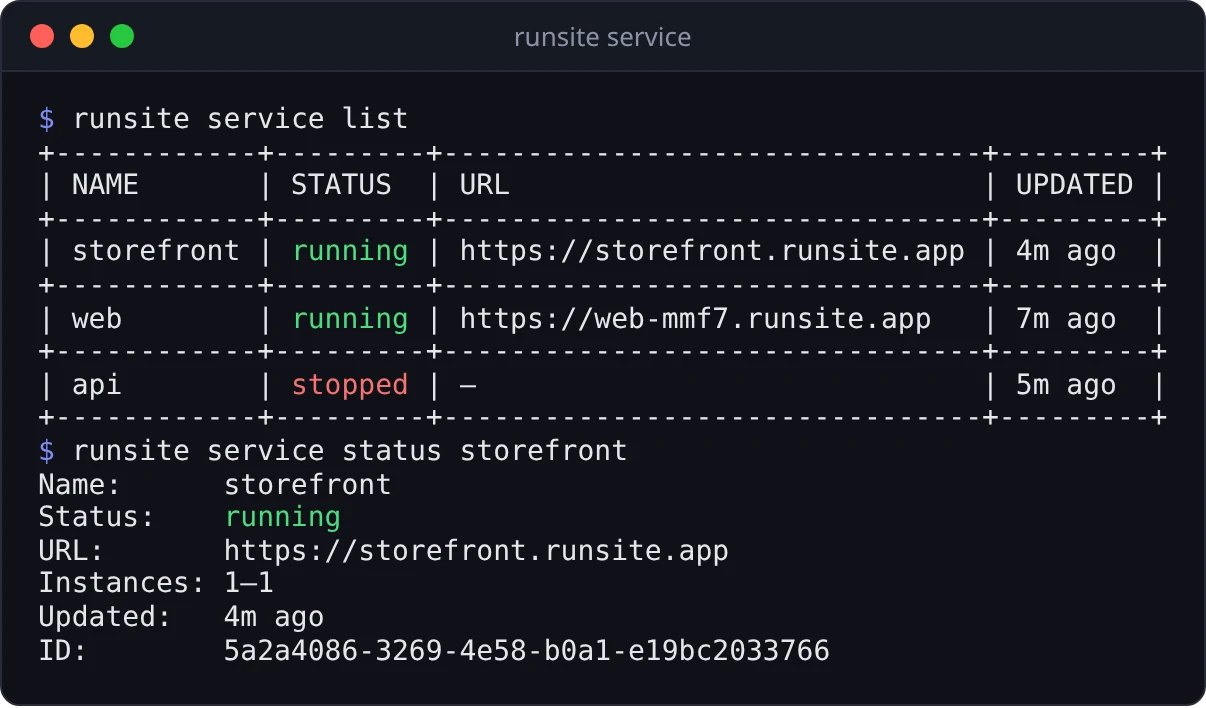Open the storefront URL in status output

[x=476, y=551]
